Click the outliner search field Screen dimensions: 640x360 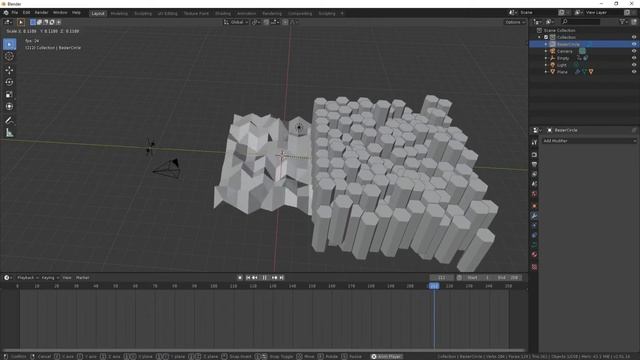pyautogui.click(x=580, y=22)
